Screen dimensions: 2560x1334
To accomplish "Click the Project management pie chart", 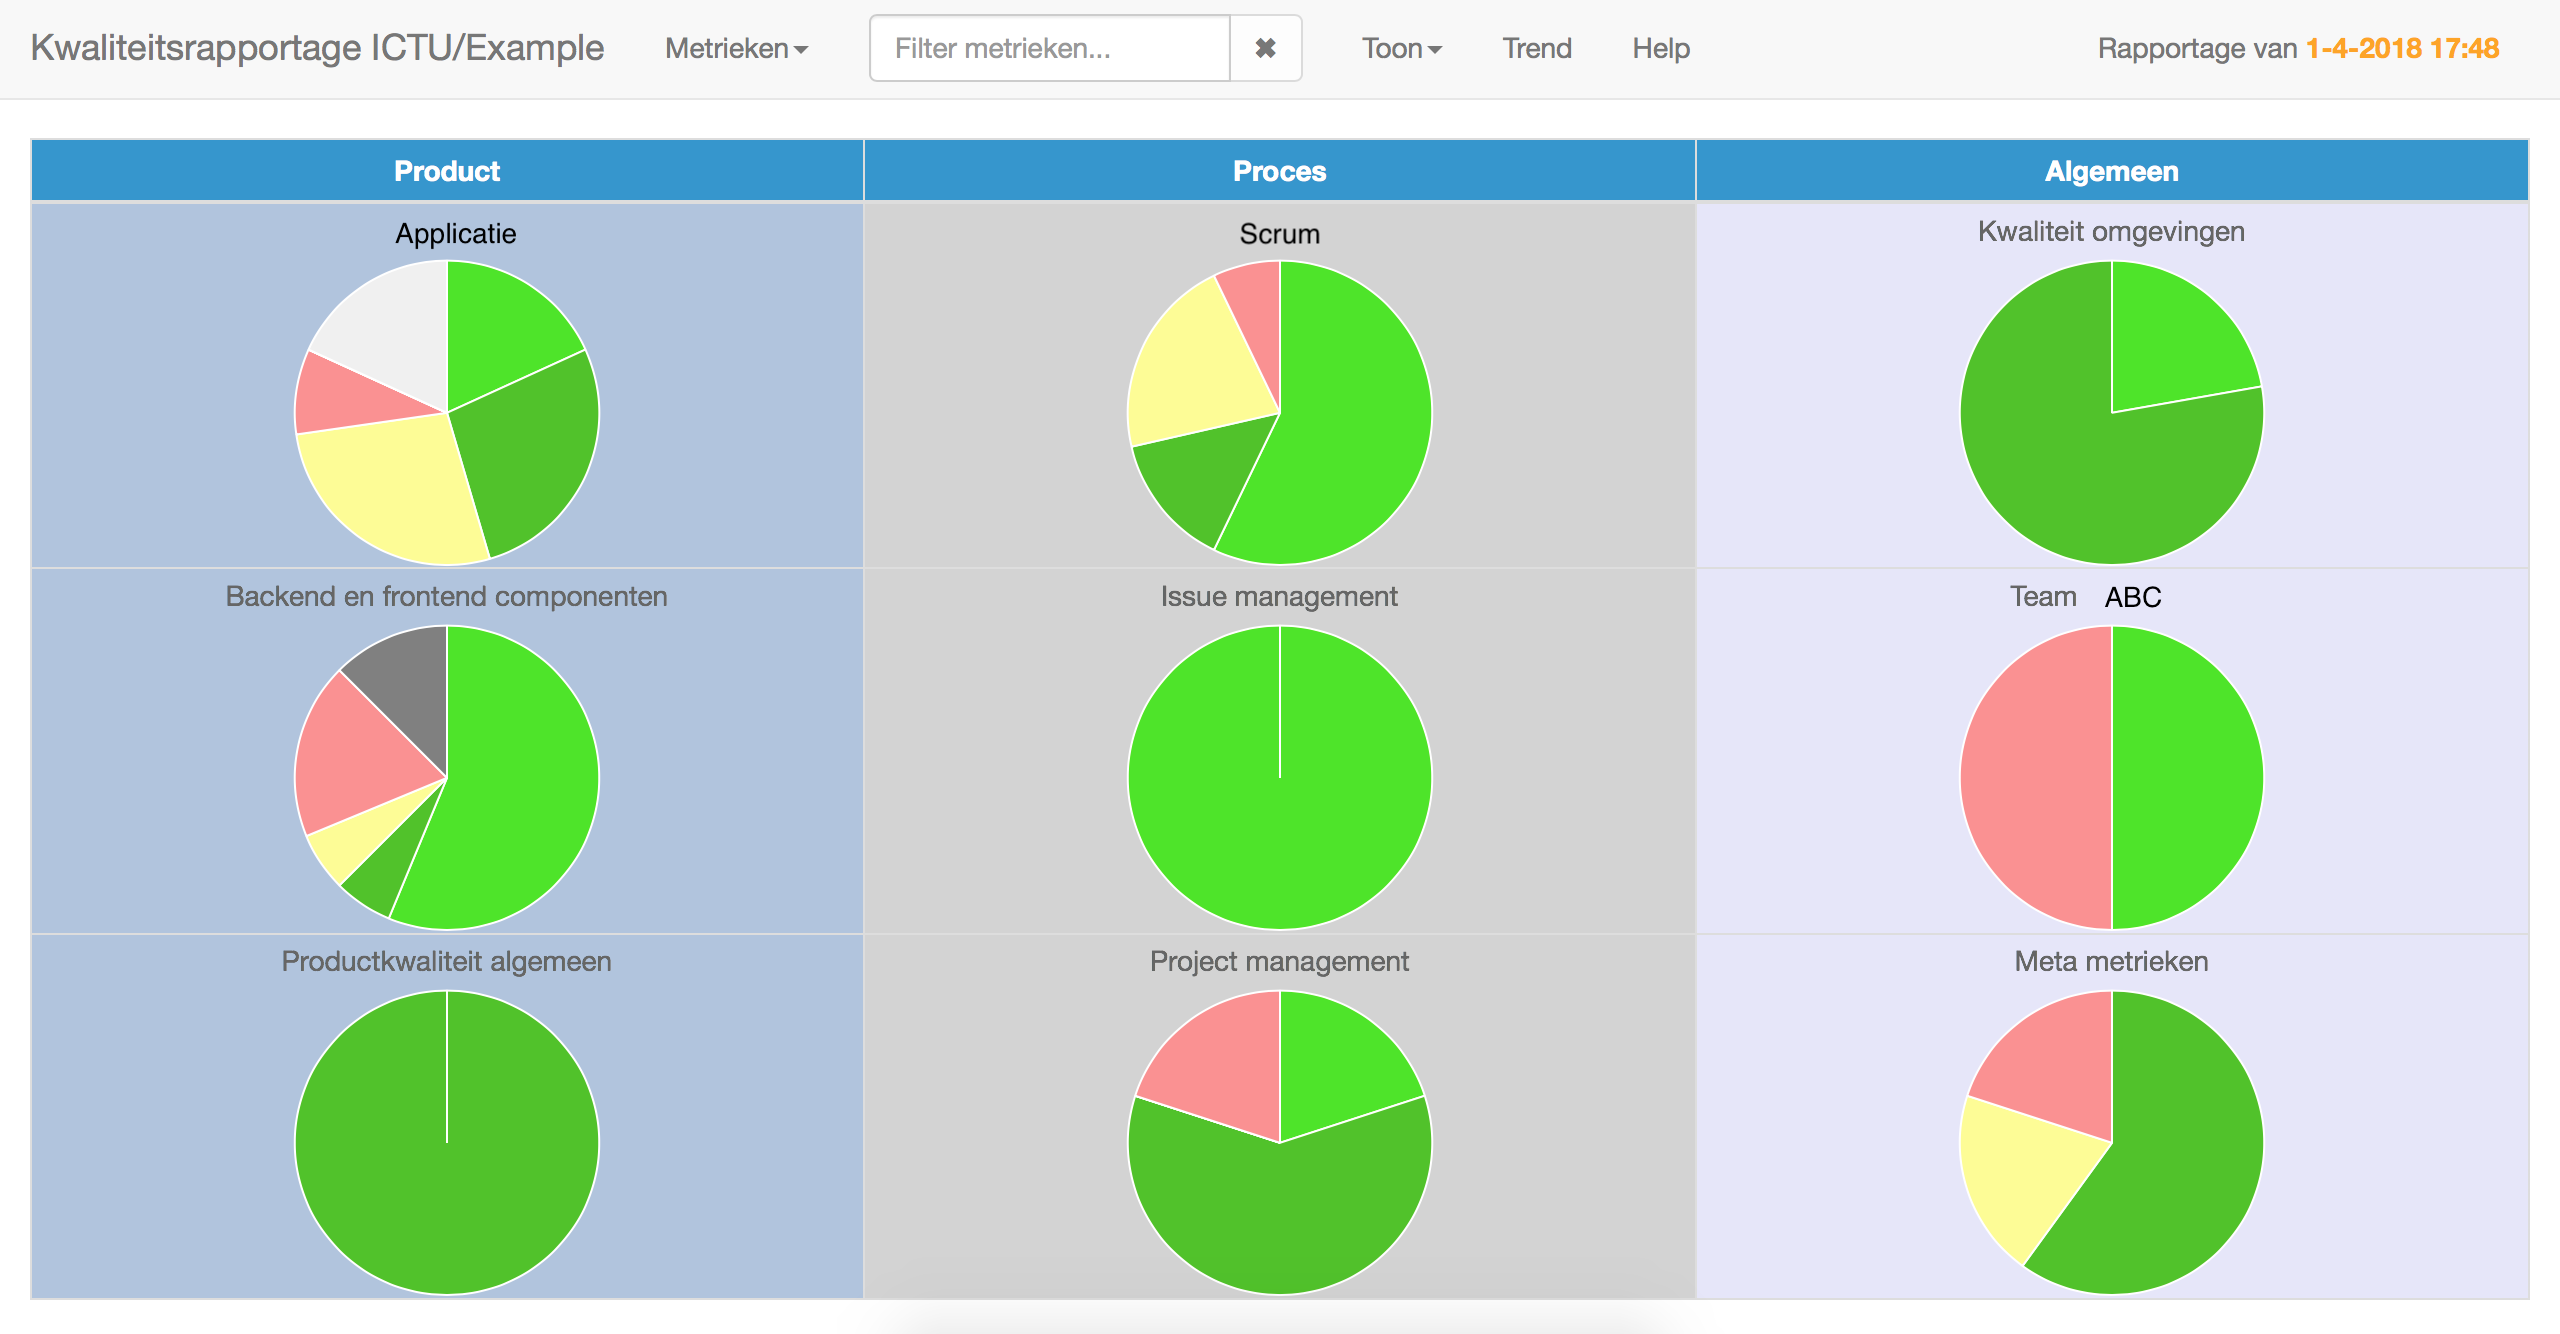I will tap(1279, 1142).
